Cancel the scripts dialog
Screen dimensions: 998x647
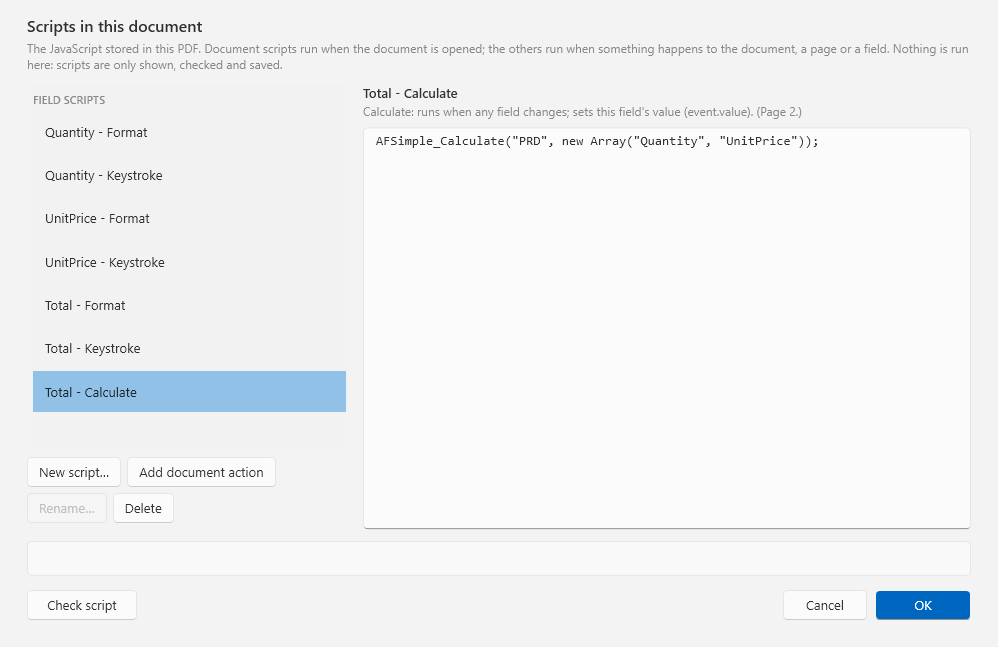click(x=825, y=605)
